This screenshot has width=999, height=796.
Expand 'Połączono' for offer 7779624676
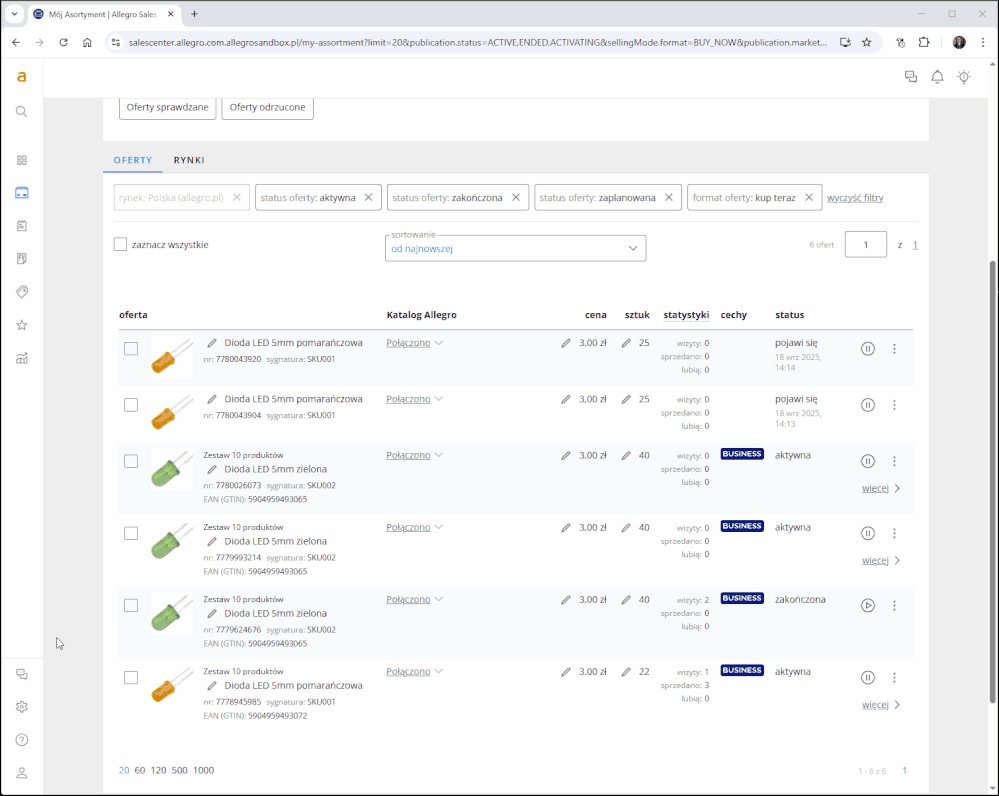(414, 599)
